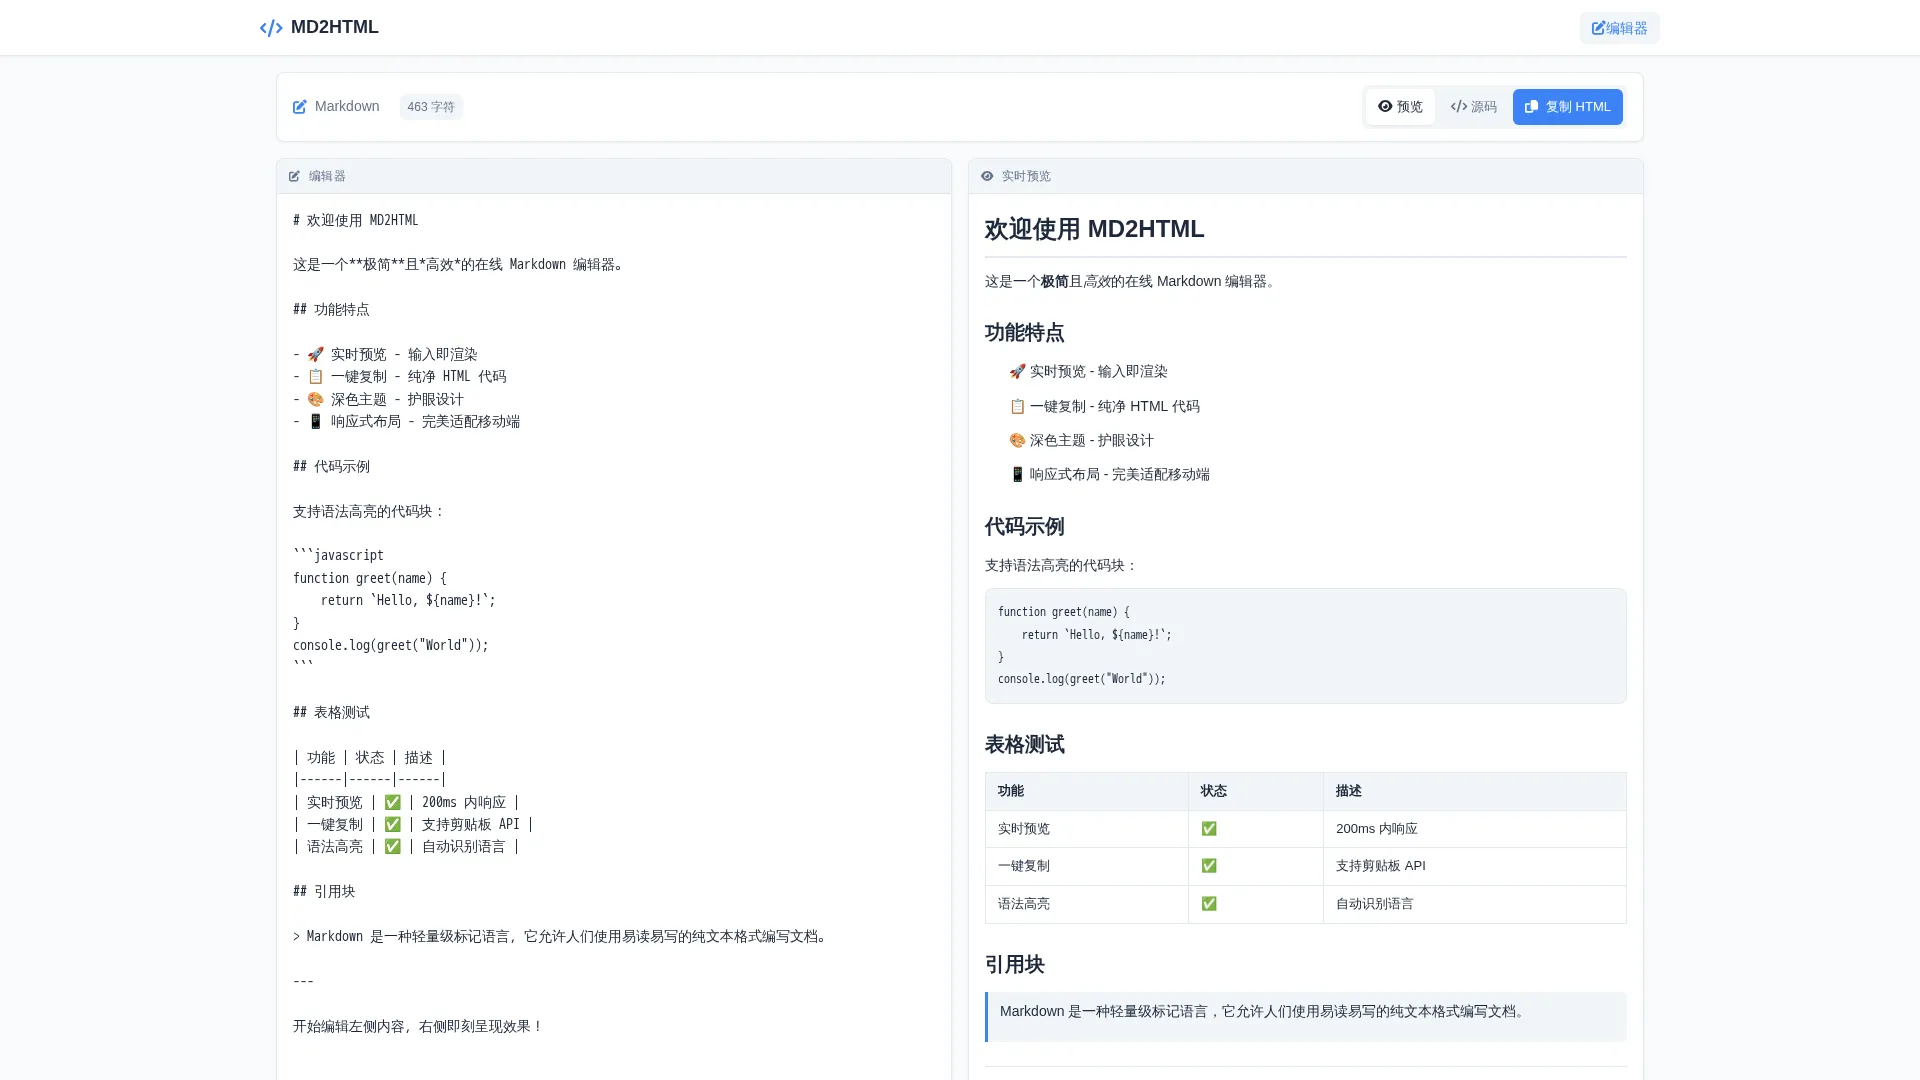1920x1080 pixels.
Task: Click the eye icon on the 预览 button
Action: (x=1385, y=106)
